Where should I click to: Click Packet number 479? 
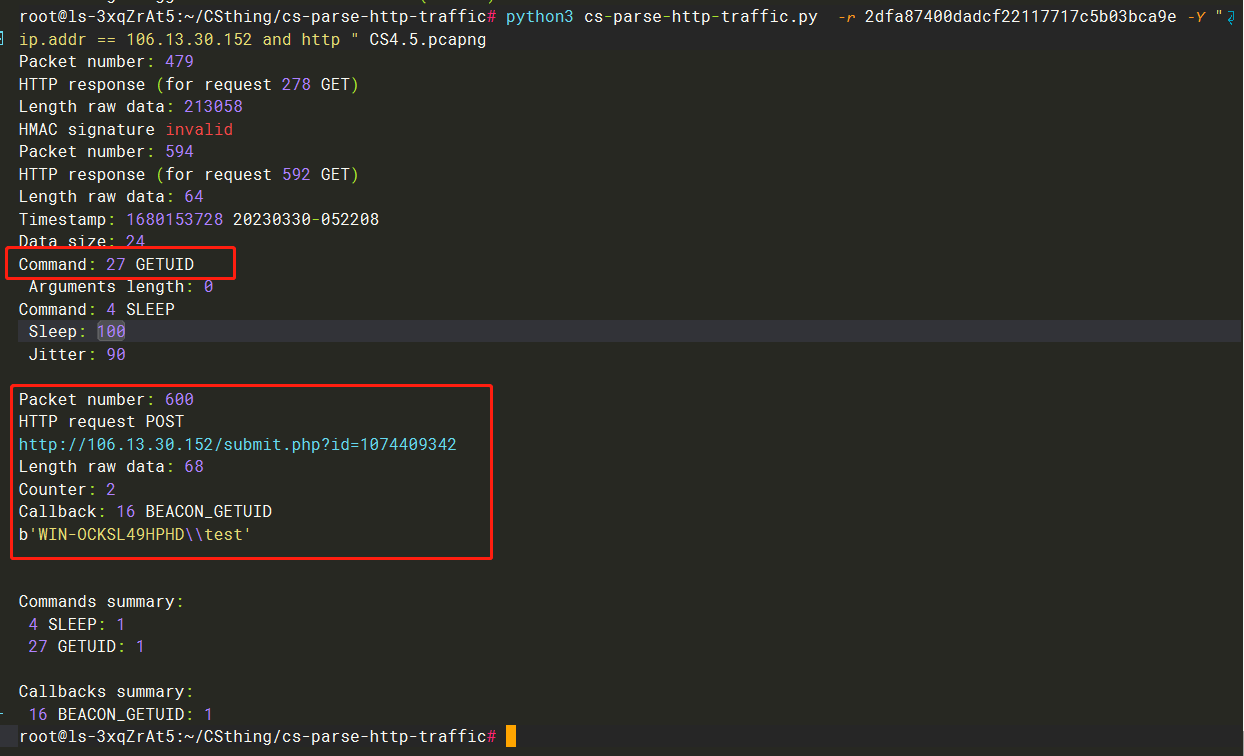pyautogui.click(x=179, y=62)
